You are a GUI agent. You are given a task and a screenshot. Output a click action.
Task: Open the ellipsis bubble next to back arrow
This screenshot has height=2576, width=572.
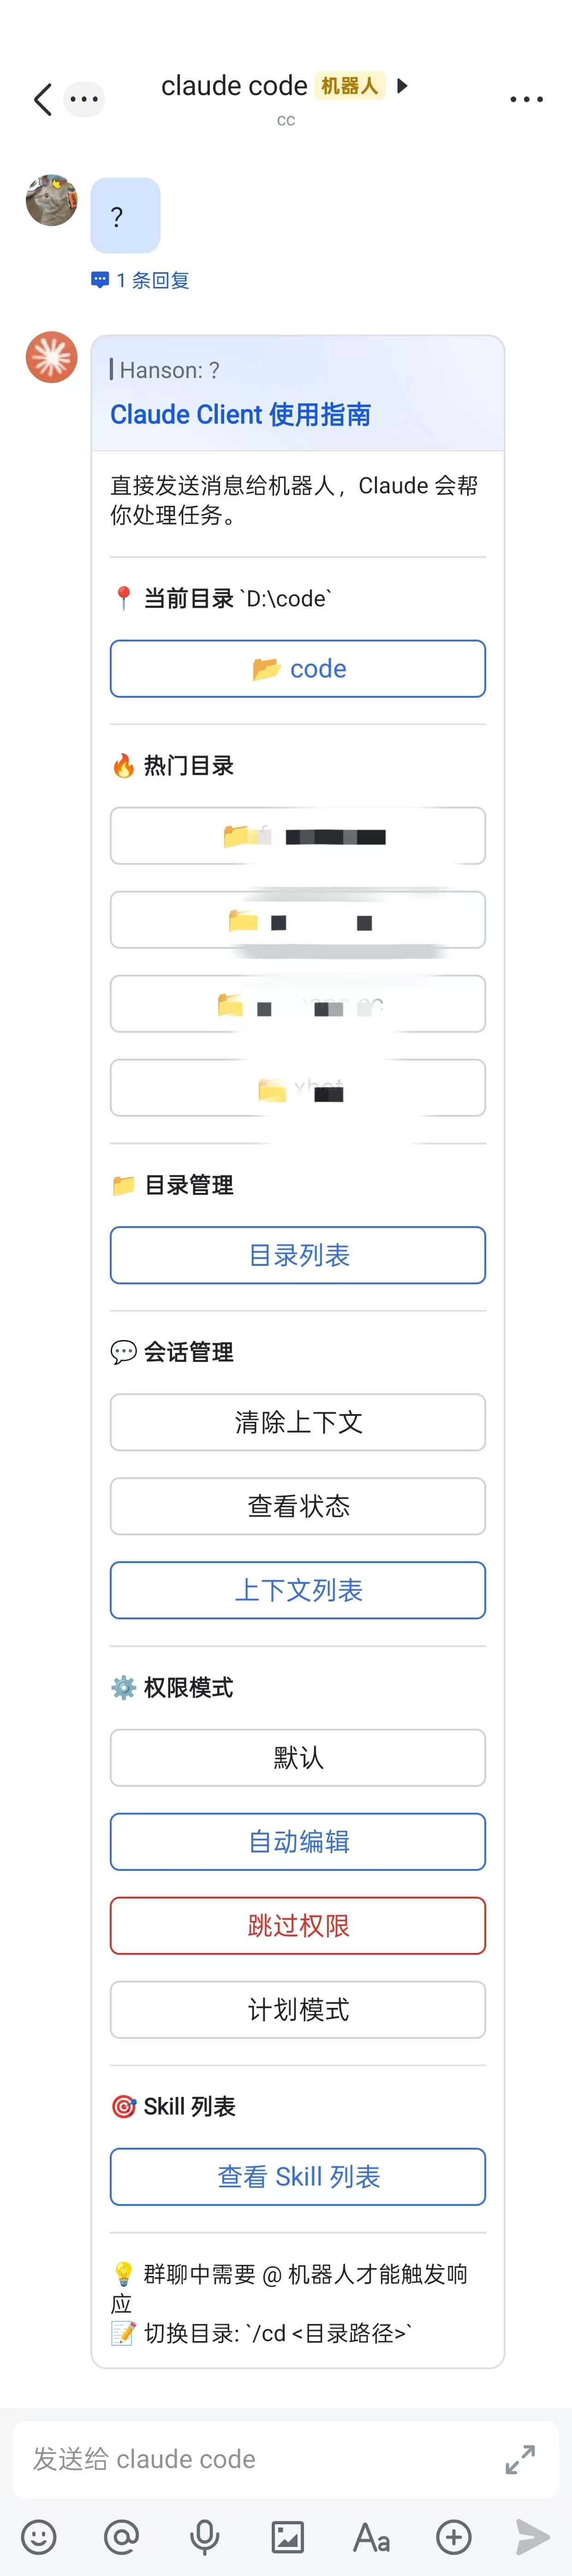click(x=84, y=99)
